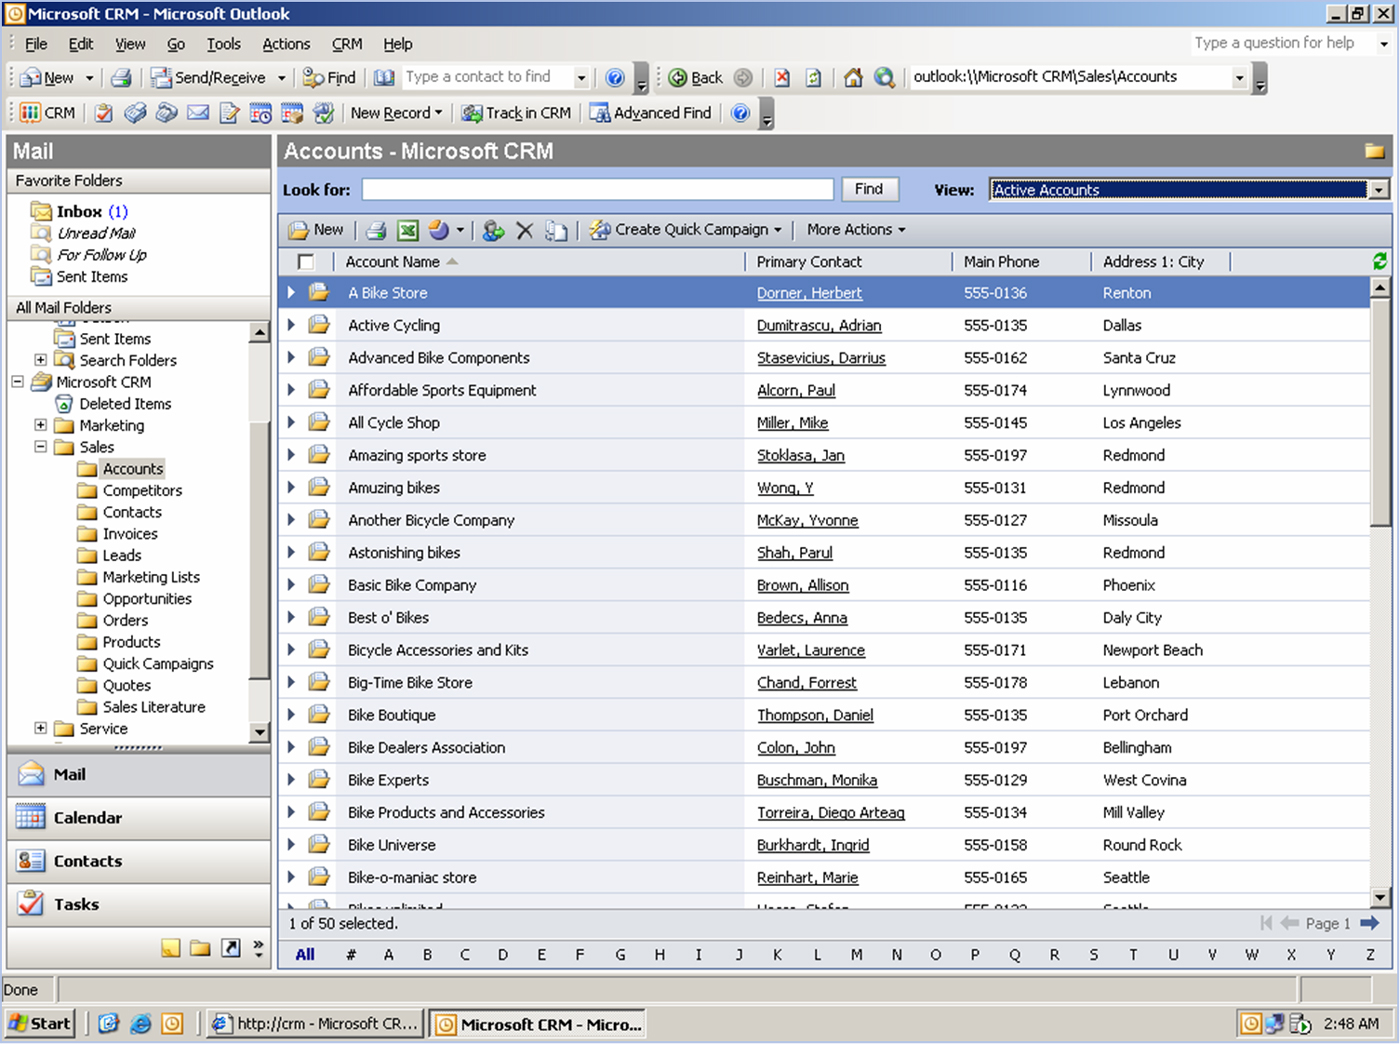Image resolution: width=1400 pixels, height=1044 pixels.
Task: Refresh the accounts grid
Action: (x=1380, y=261)
